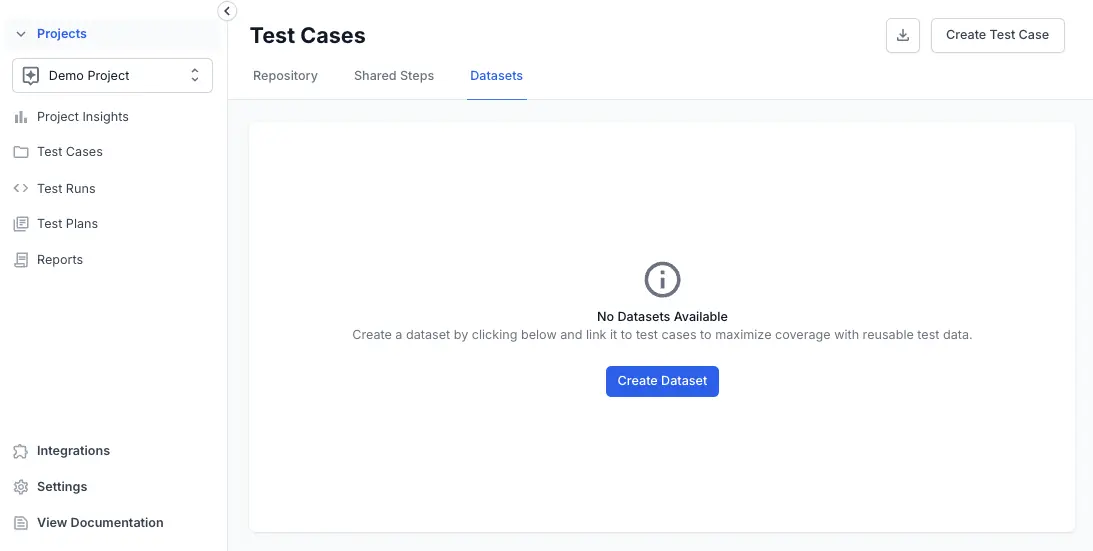Click the blue Create Dataset button

pos(662,381)
